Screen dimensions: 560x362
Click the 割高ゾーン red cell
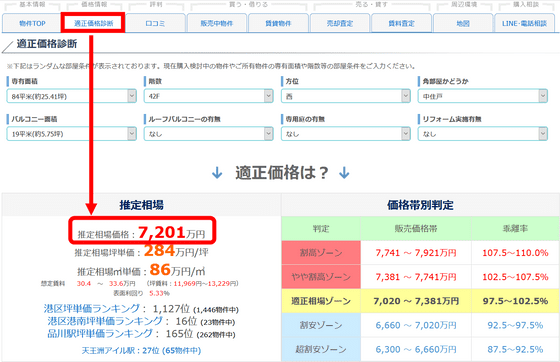click(x=321, y=253)
